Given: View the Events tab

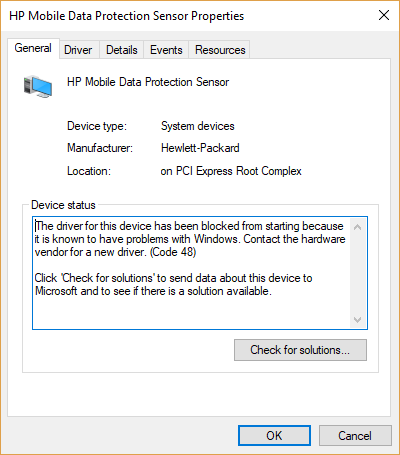Looking at the screenshot, I should [x=166, y=50].
